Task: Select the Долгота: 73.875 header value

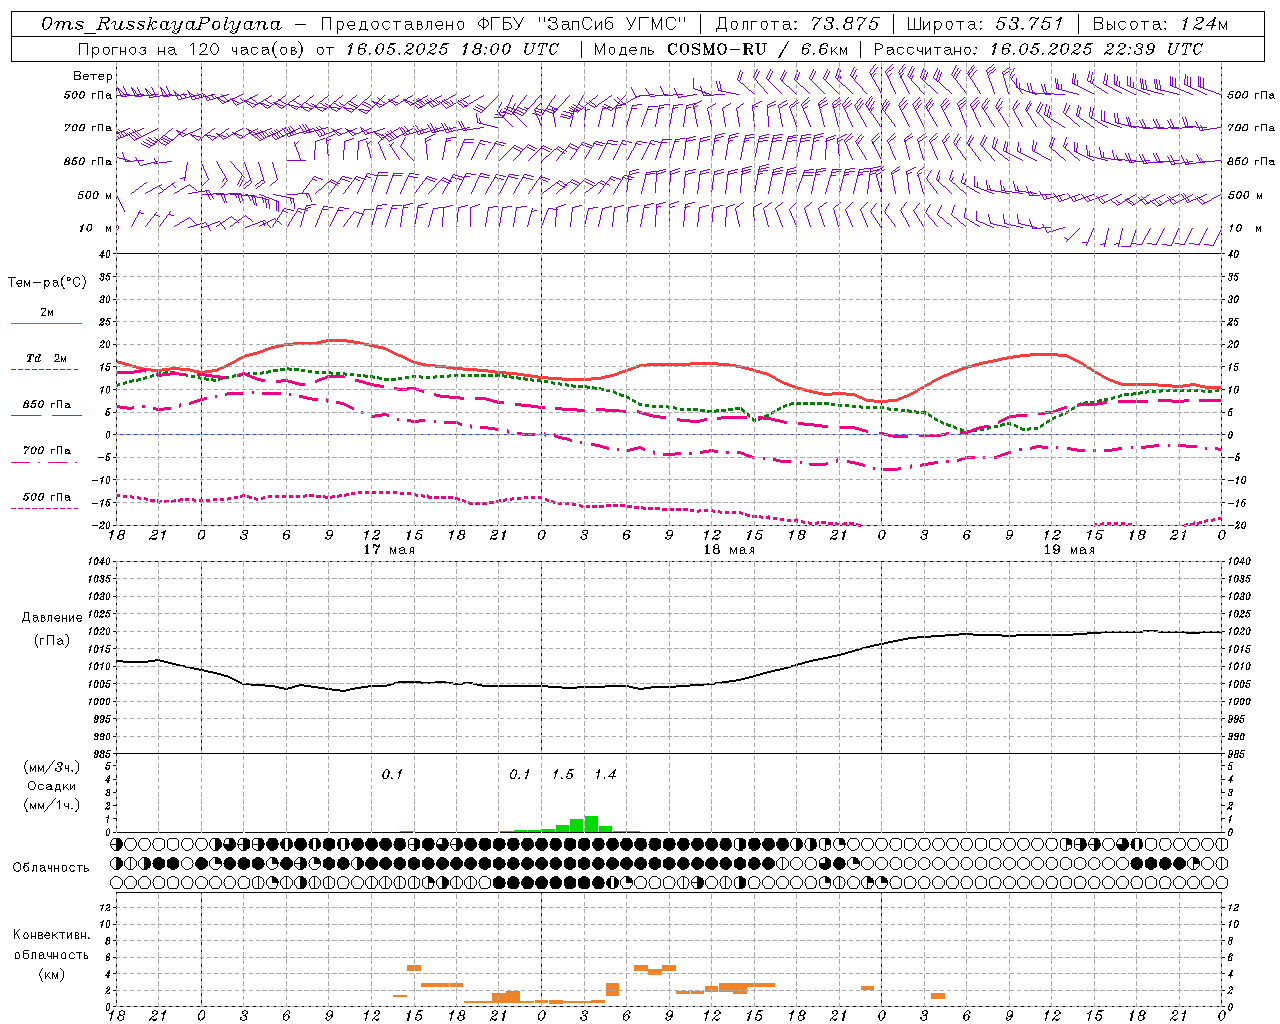Action: click(x=798, y=24)
